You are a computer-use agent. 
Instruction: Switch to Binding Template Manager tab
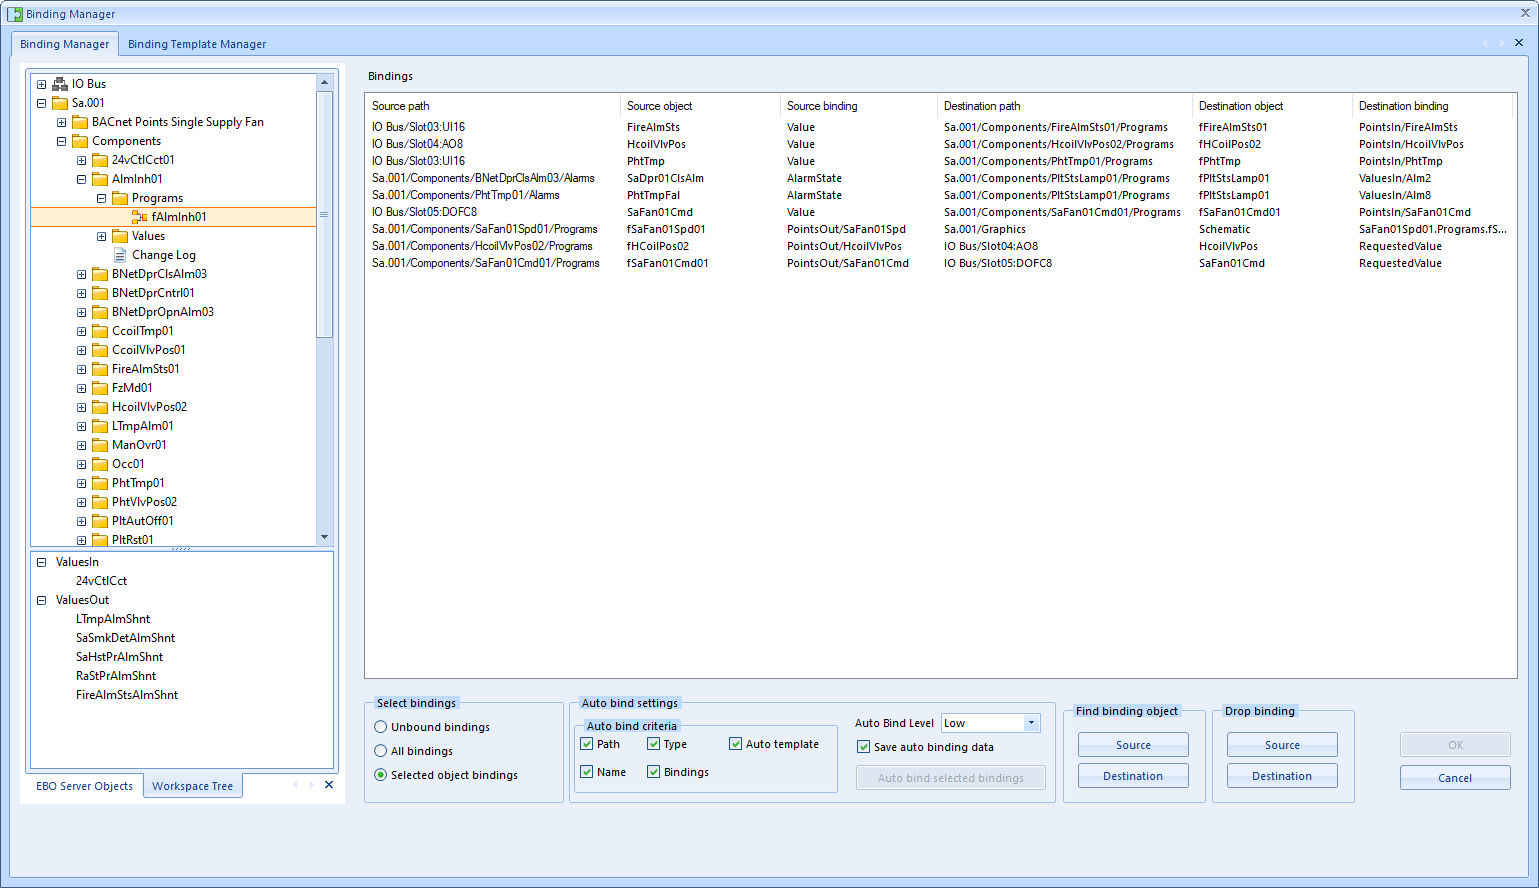point(197,44)
